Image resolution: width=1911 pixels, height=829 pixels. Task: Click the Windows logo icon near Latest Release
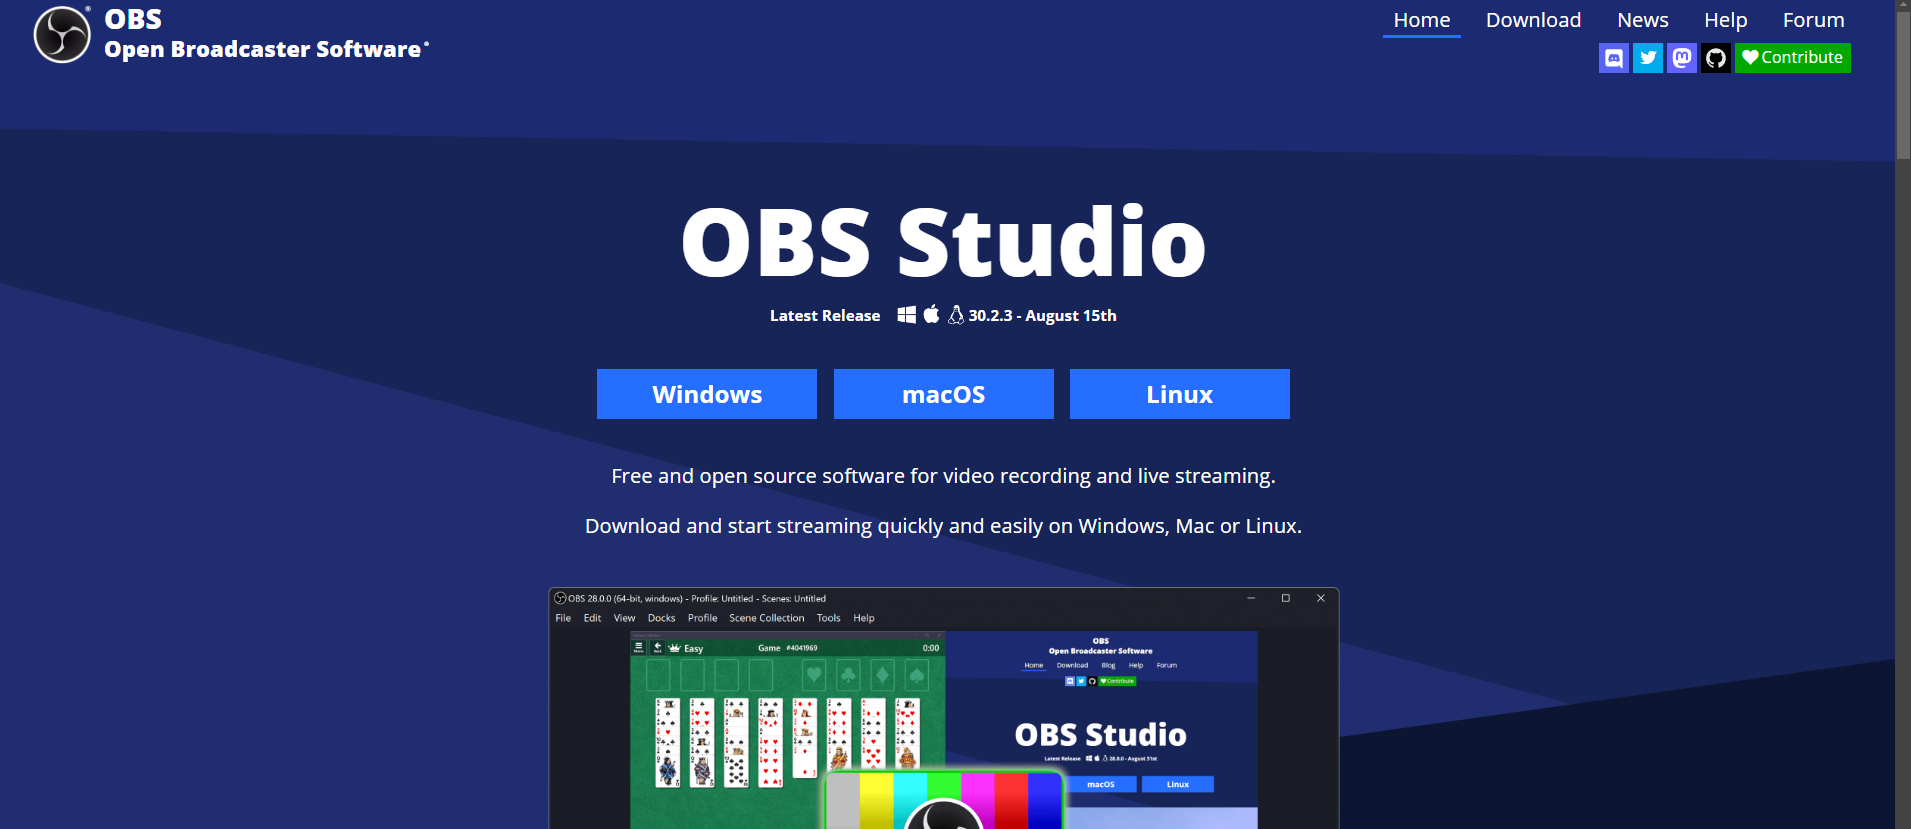[907, 315]
